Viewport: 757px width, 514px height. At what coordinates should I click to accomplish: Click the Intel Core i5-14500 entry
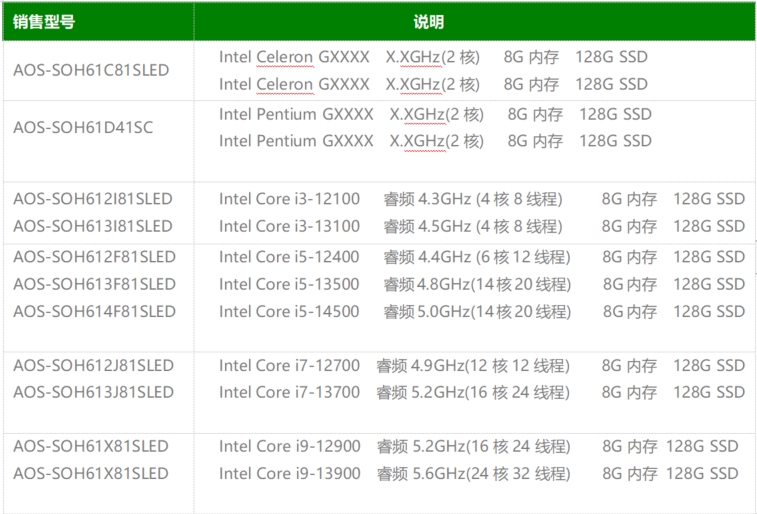coord(289,311)
